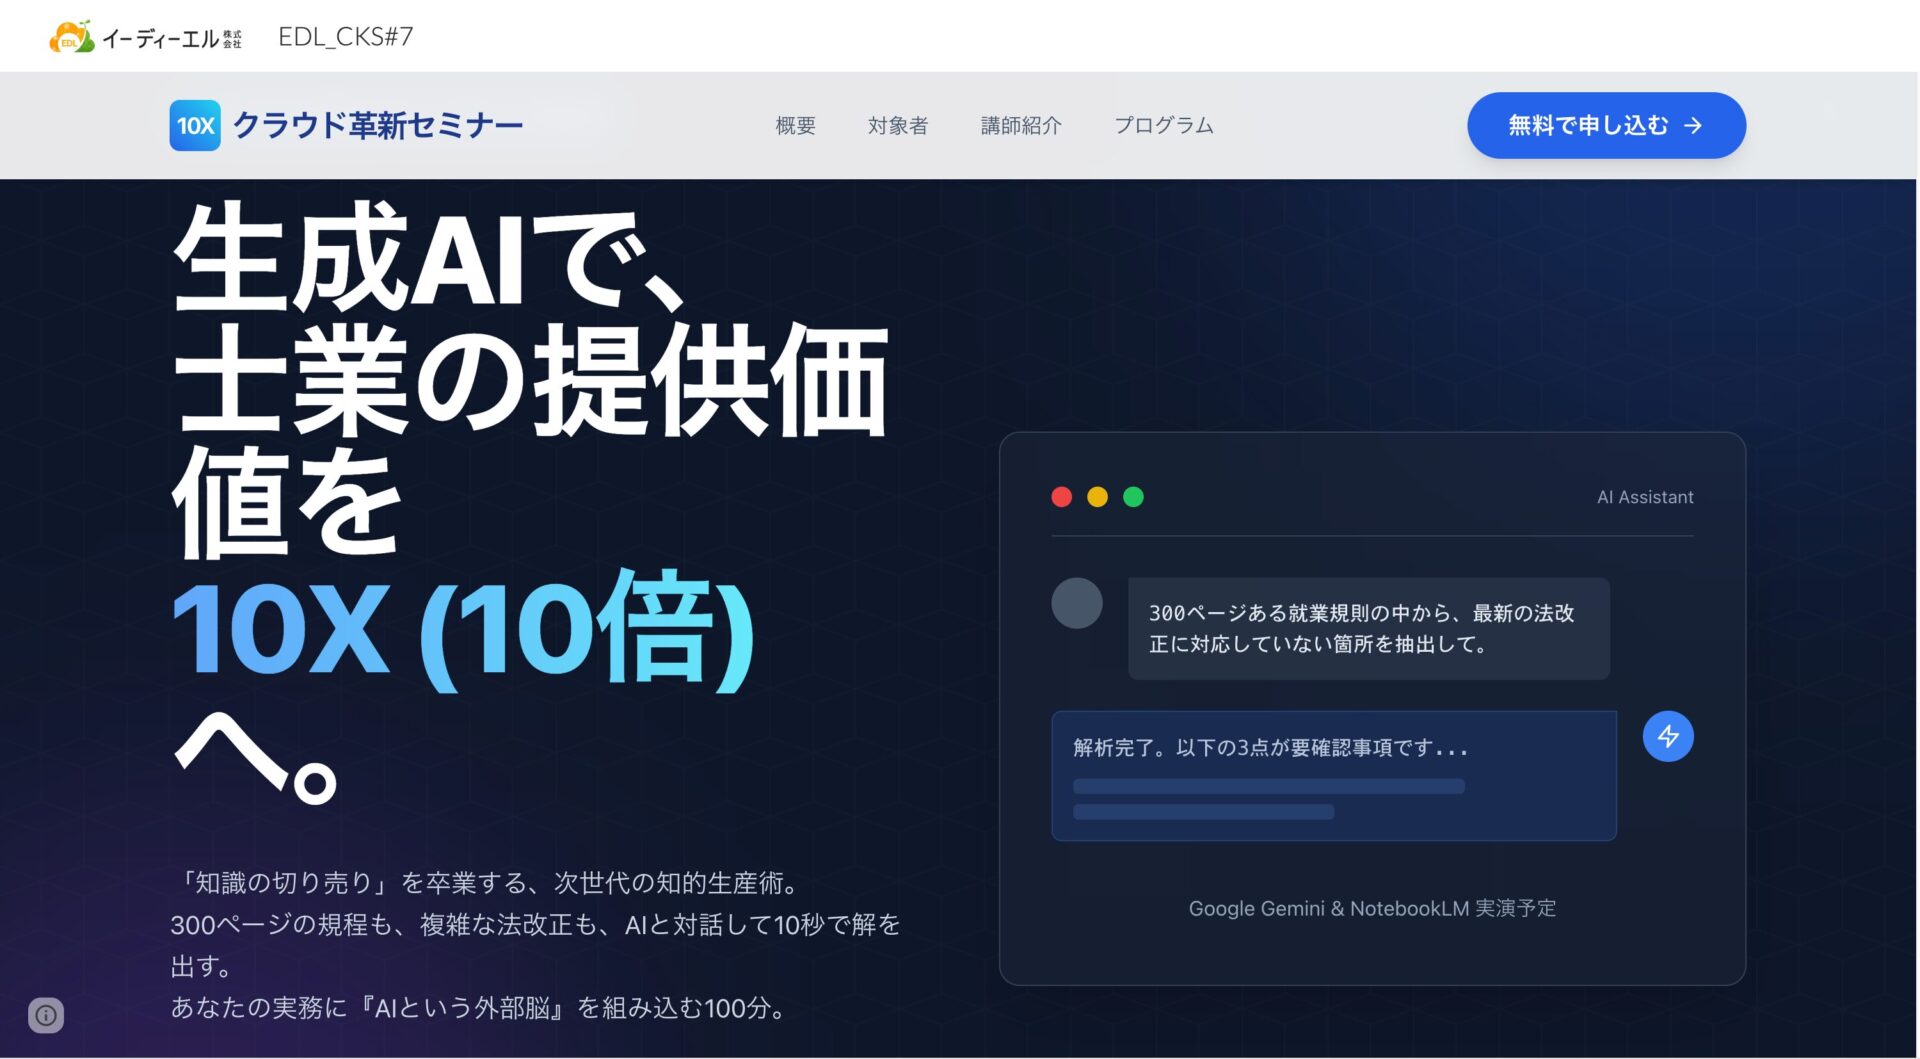Viewport: 1920px width, 1059px height.
Task: Click the gray avatar in the AI chat
Action: tap(1076, 603)
